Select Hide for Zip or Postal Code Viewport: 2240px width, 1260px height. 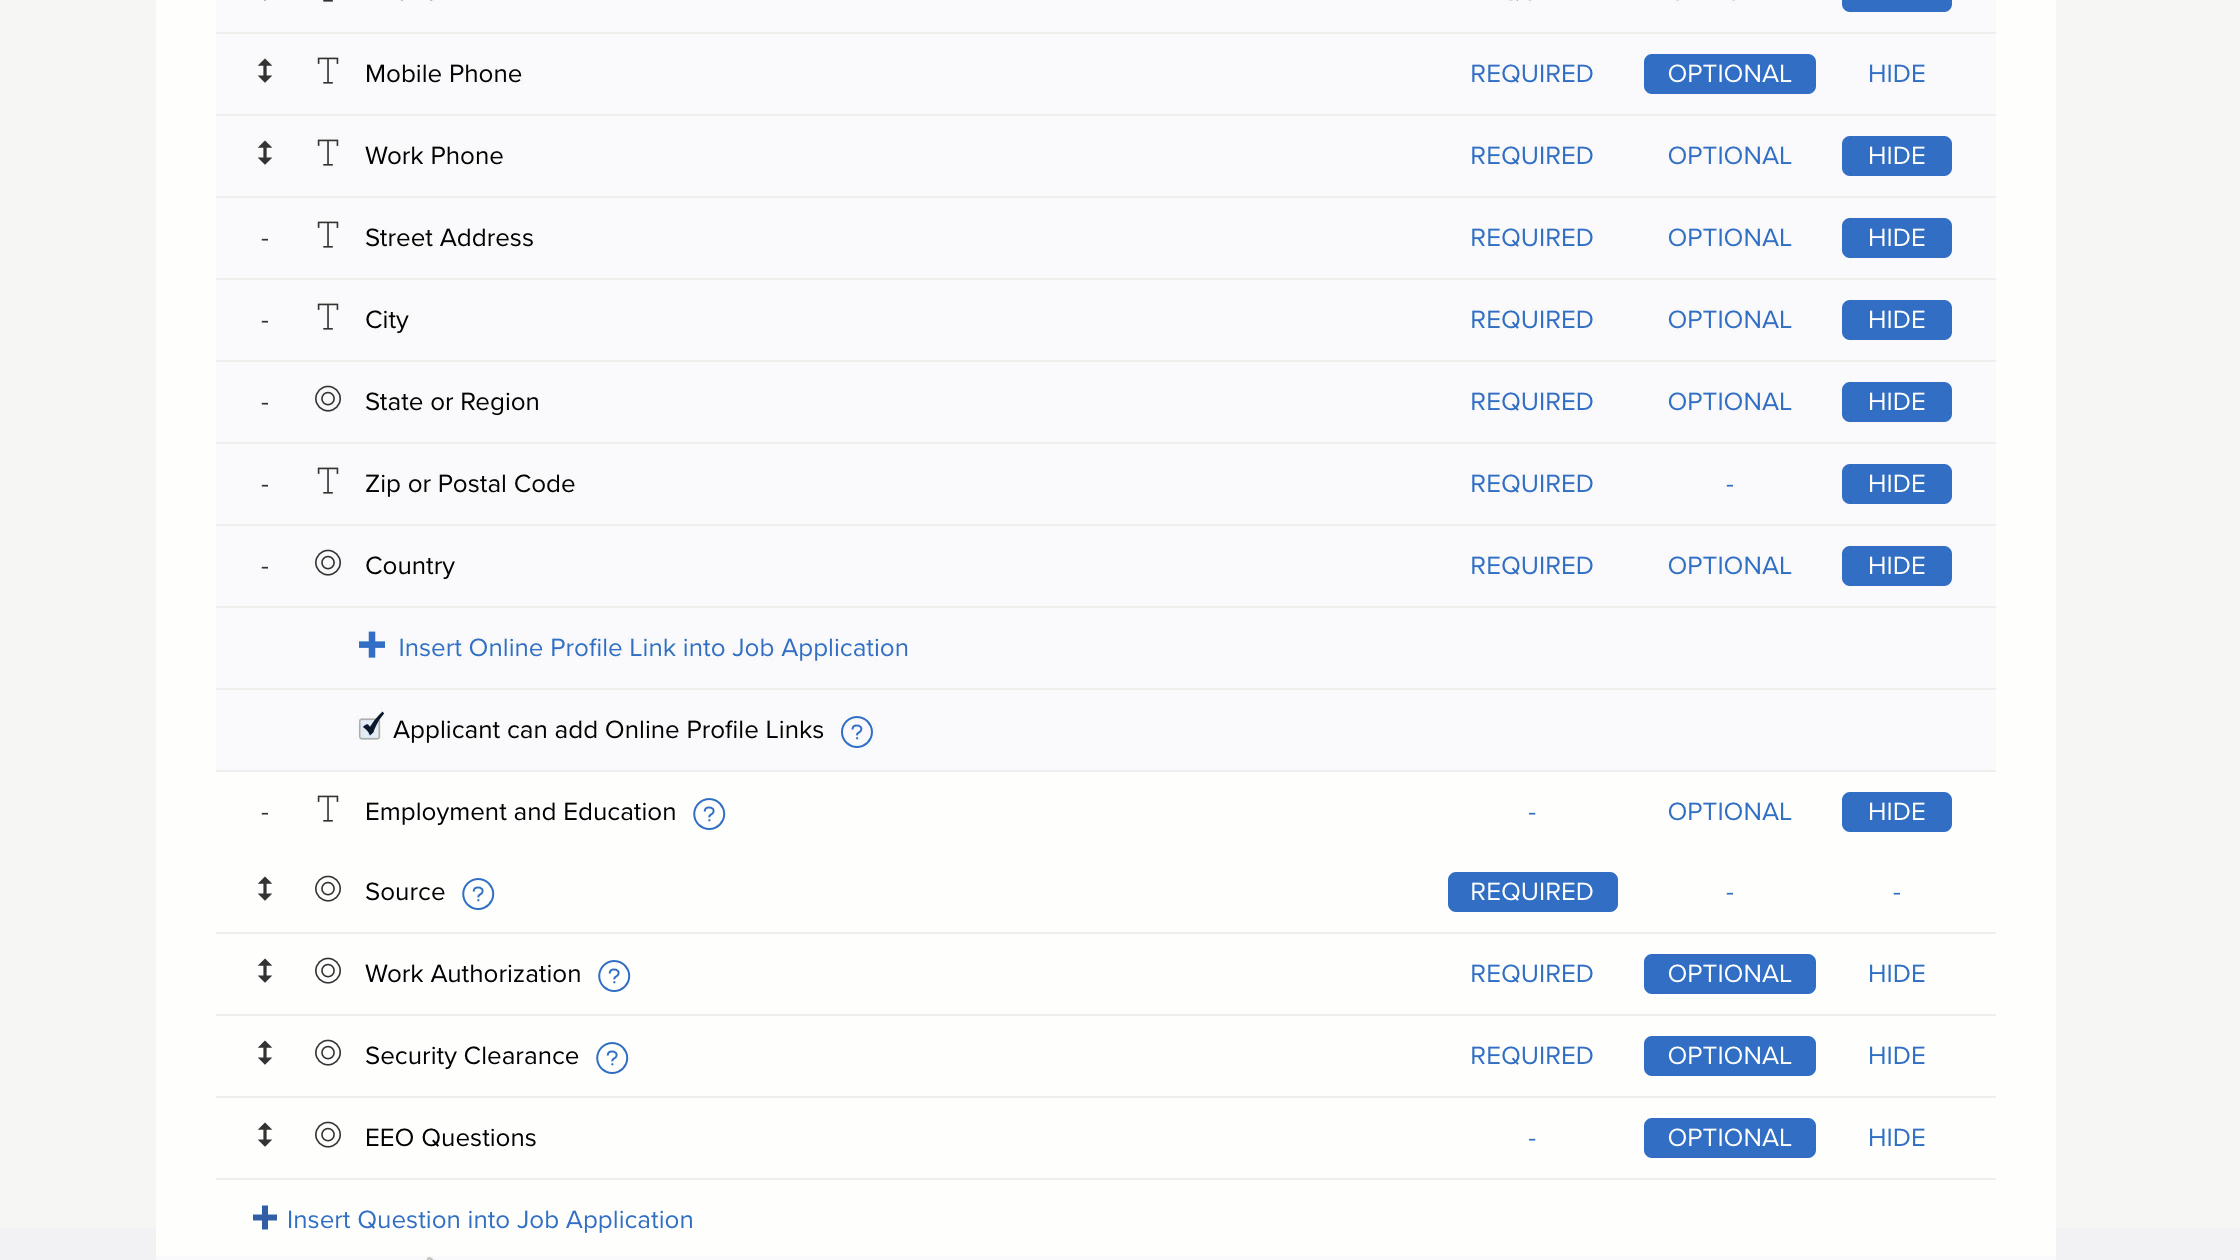point(1896,484)
